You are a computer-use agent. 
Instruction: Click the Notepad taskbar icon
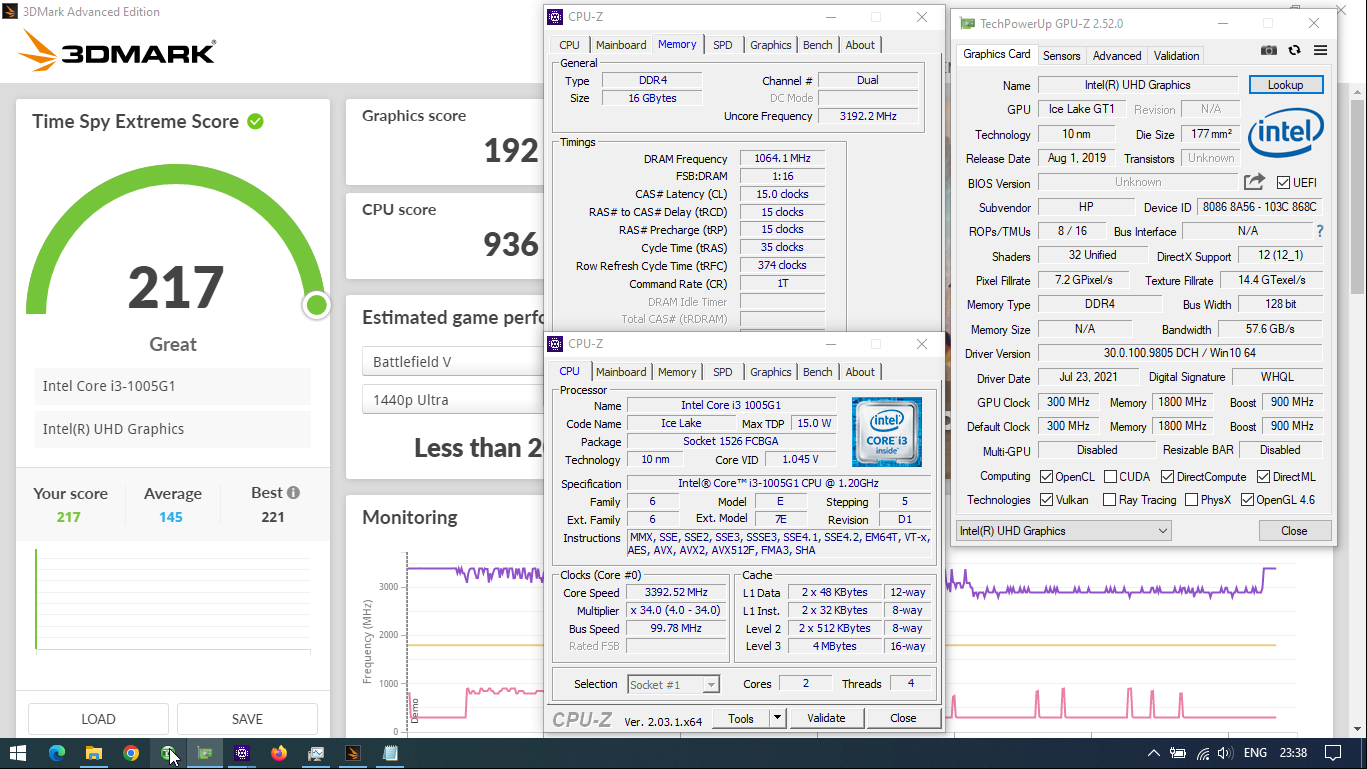[x=390, y=753]
